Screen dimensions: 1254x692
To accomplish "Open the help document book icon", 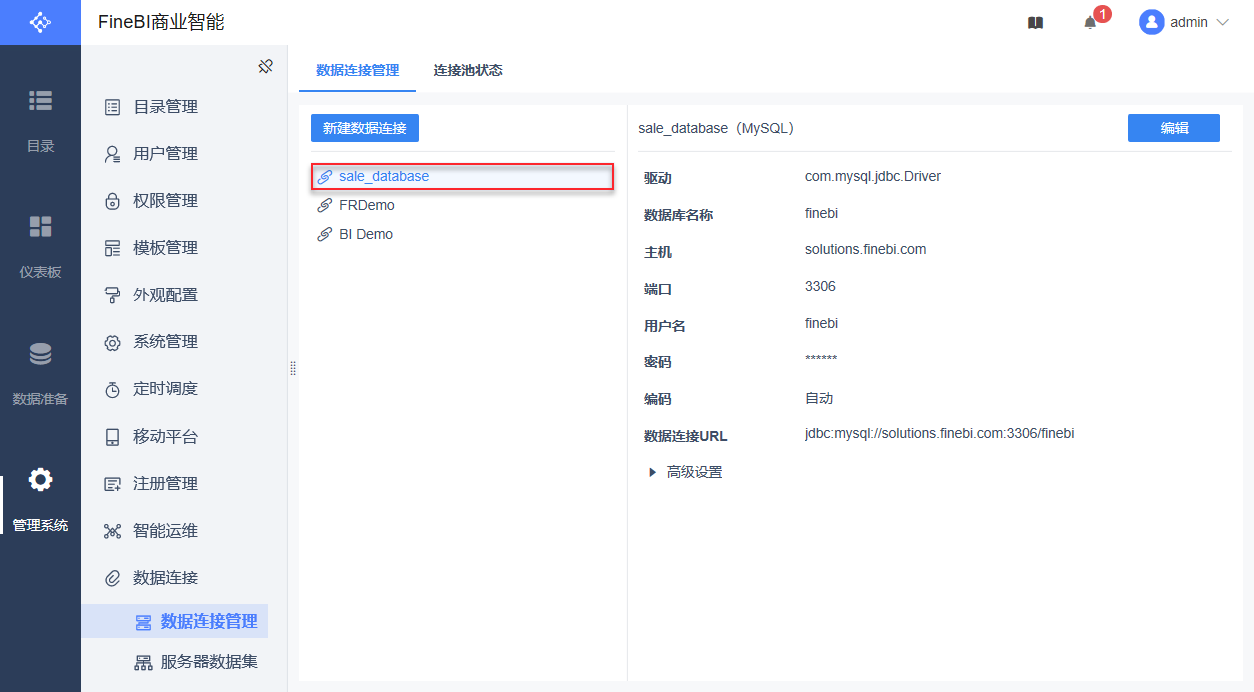I will click(x=1035, y=22).
